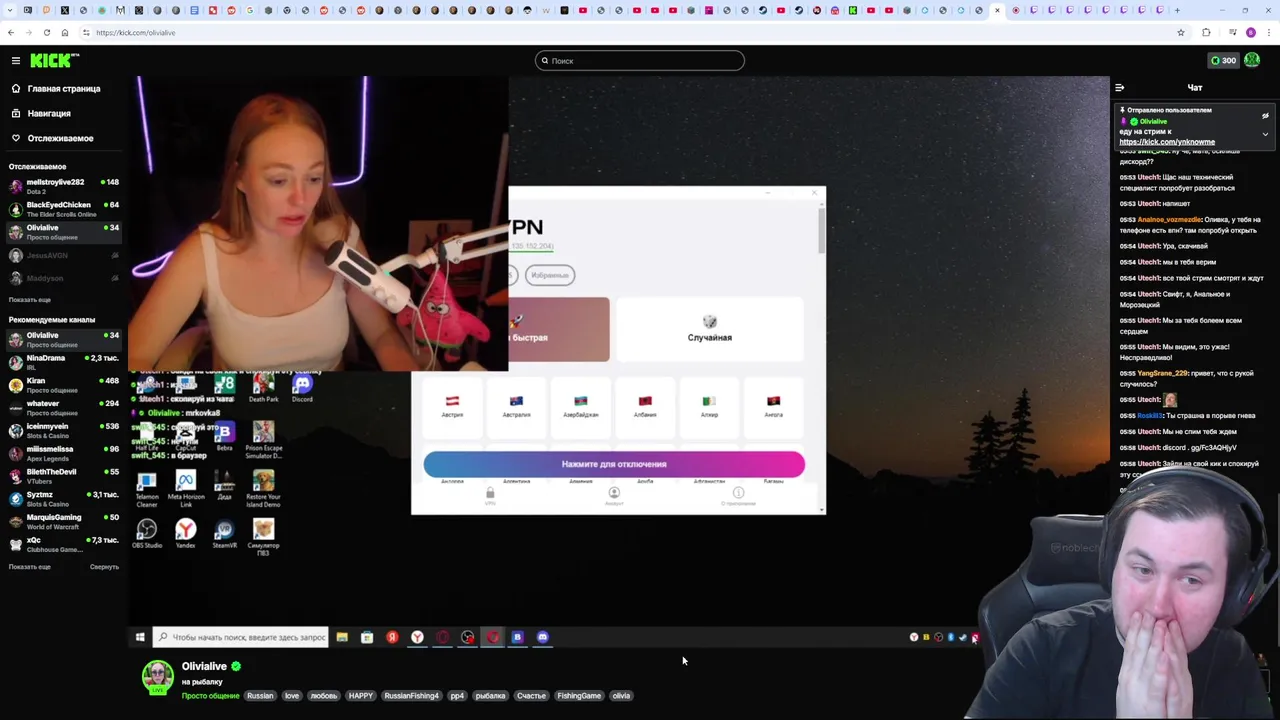The width and height of the screenshot is (1280, 720).
Task: Unpin the pinned chat message icon
Action: [1265, 116]
